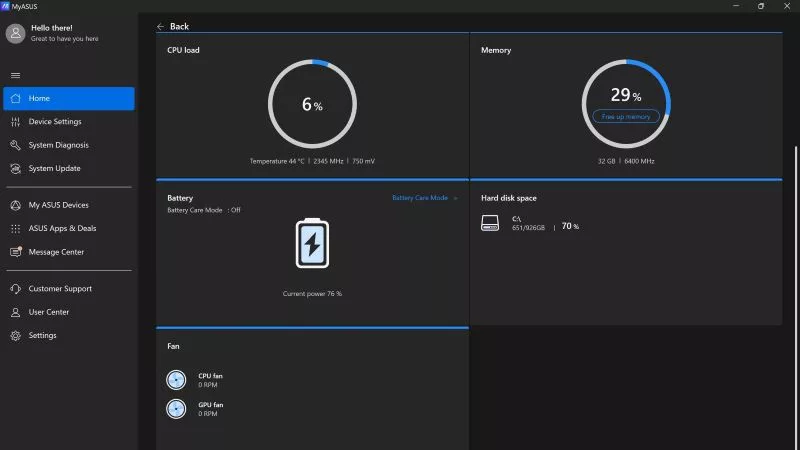This screenshot has height=450, width=800.
Task: Click the 'Memory' heading
Action: 496,50
